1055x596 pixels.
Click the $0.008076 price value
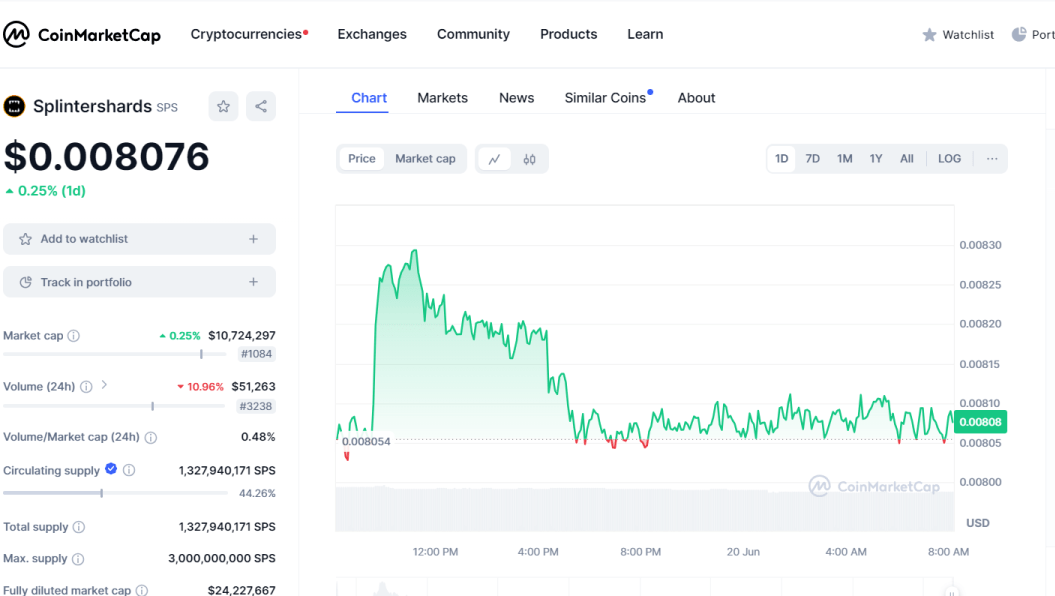[106, 157]
